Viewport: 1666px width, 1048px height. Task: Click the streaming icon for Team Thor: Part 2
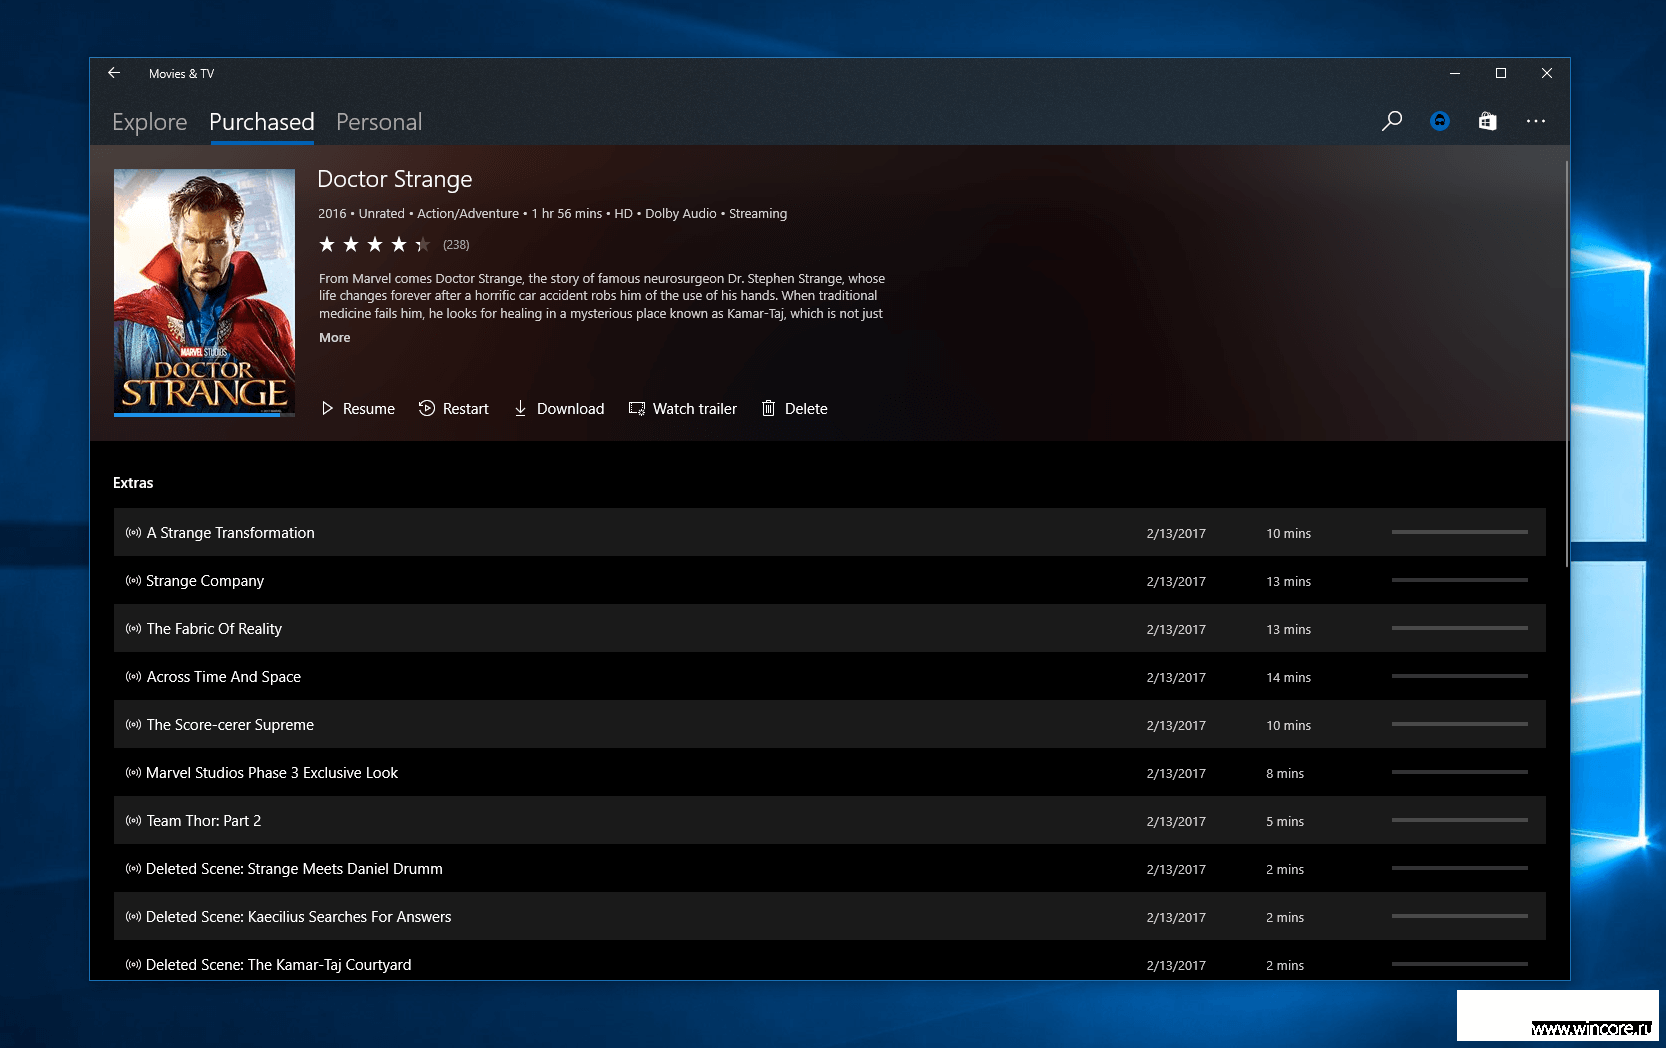[x=133, y=821]
